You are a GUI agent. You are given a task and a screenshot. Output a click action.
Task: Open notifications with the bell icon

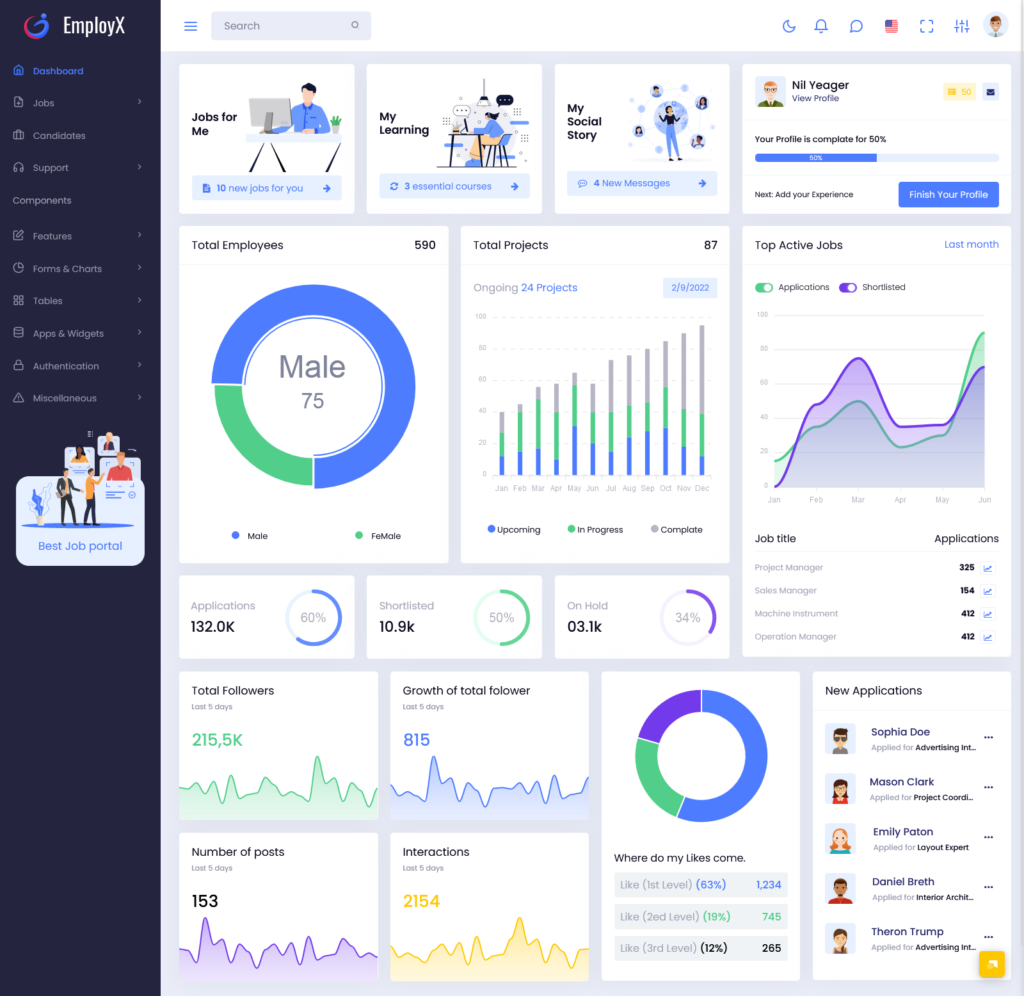[821, 26]
